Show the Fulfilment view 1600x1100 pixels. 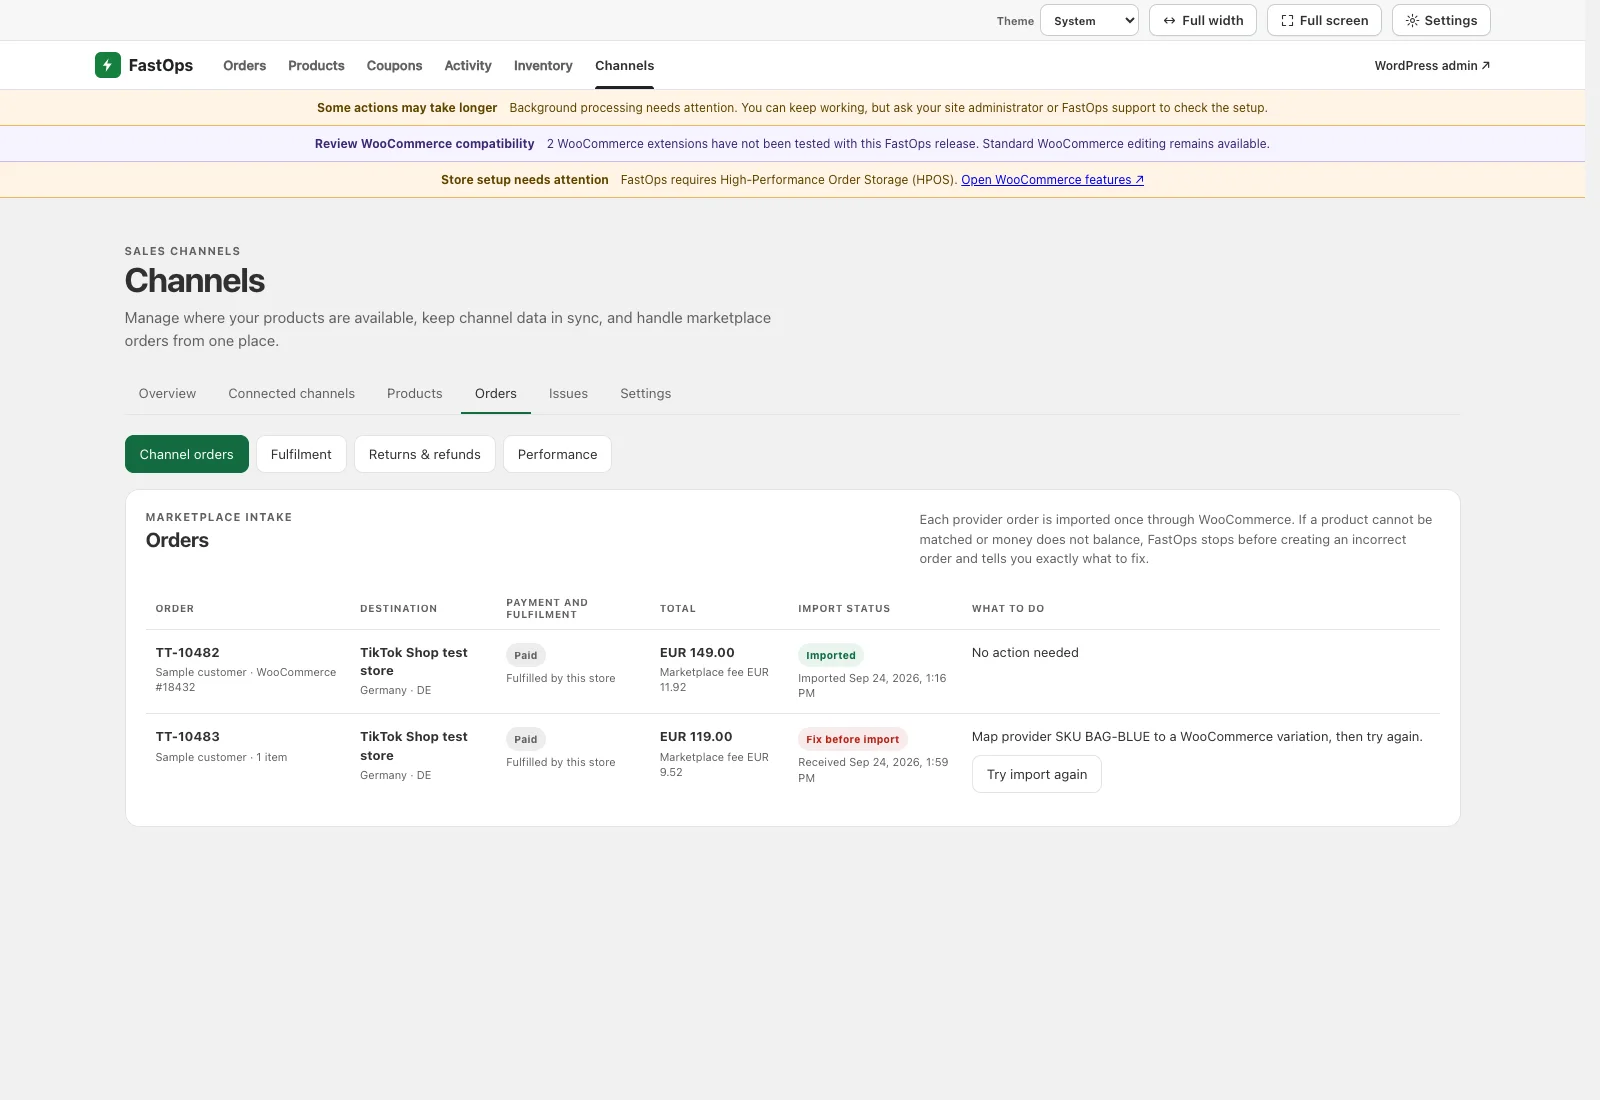(301, 454)
